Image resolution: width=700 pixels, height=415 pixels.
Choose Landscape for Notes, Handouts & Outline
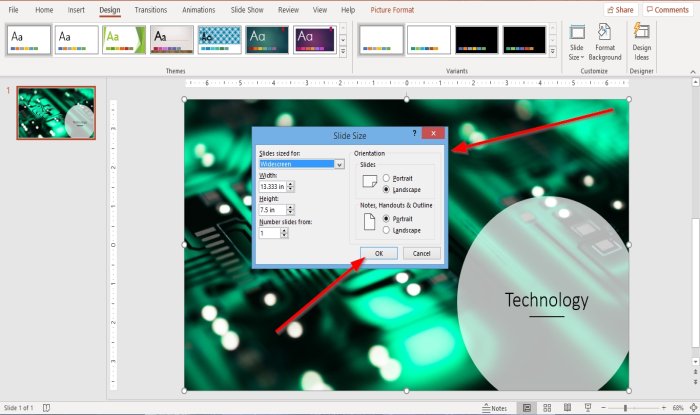tap(386, 230)
